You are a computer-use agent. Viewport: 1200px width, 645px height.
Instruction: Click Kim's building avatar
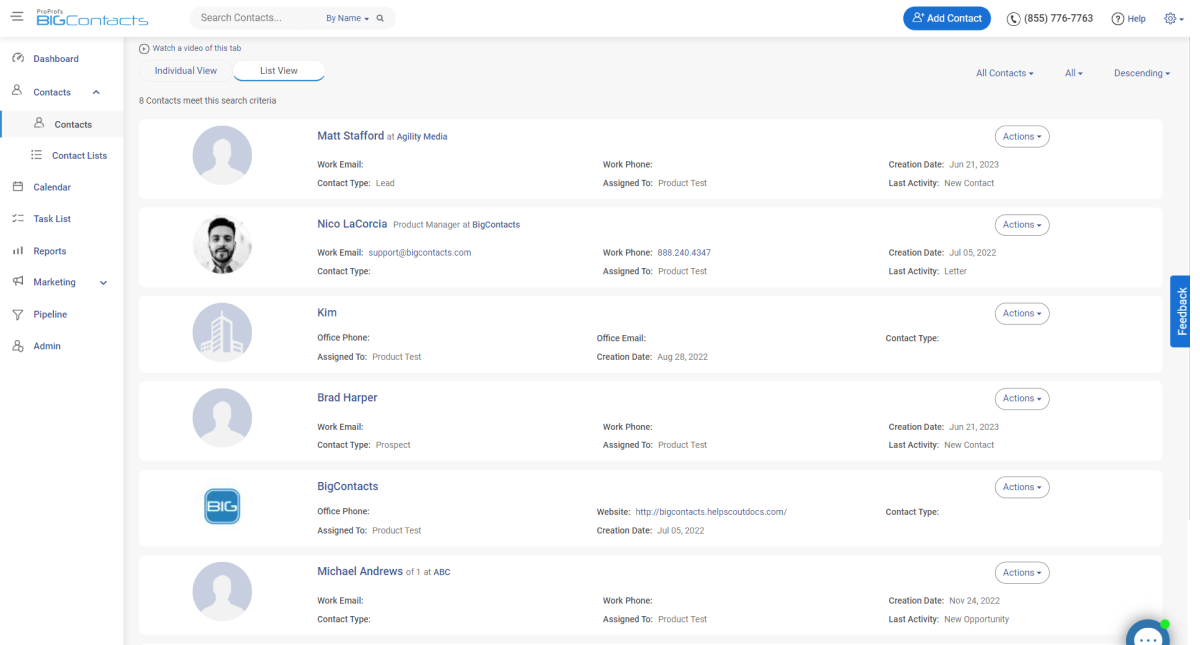pos(222,332)
